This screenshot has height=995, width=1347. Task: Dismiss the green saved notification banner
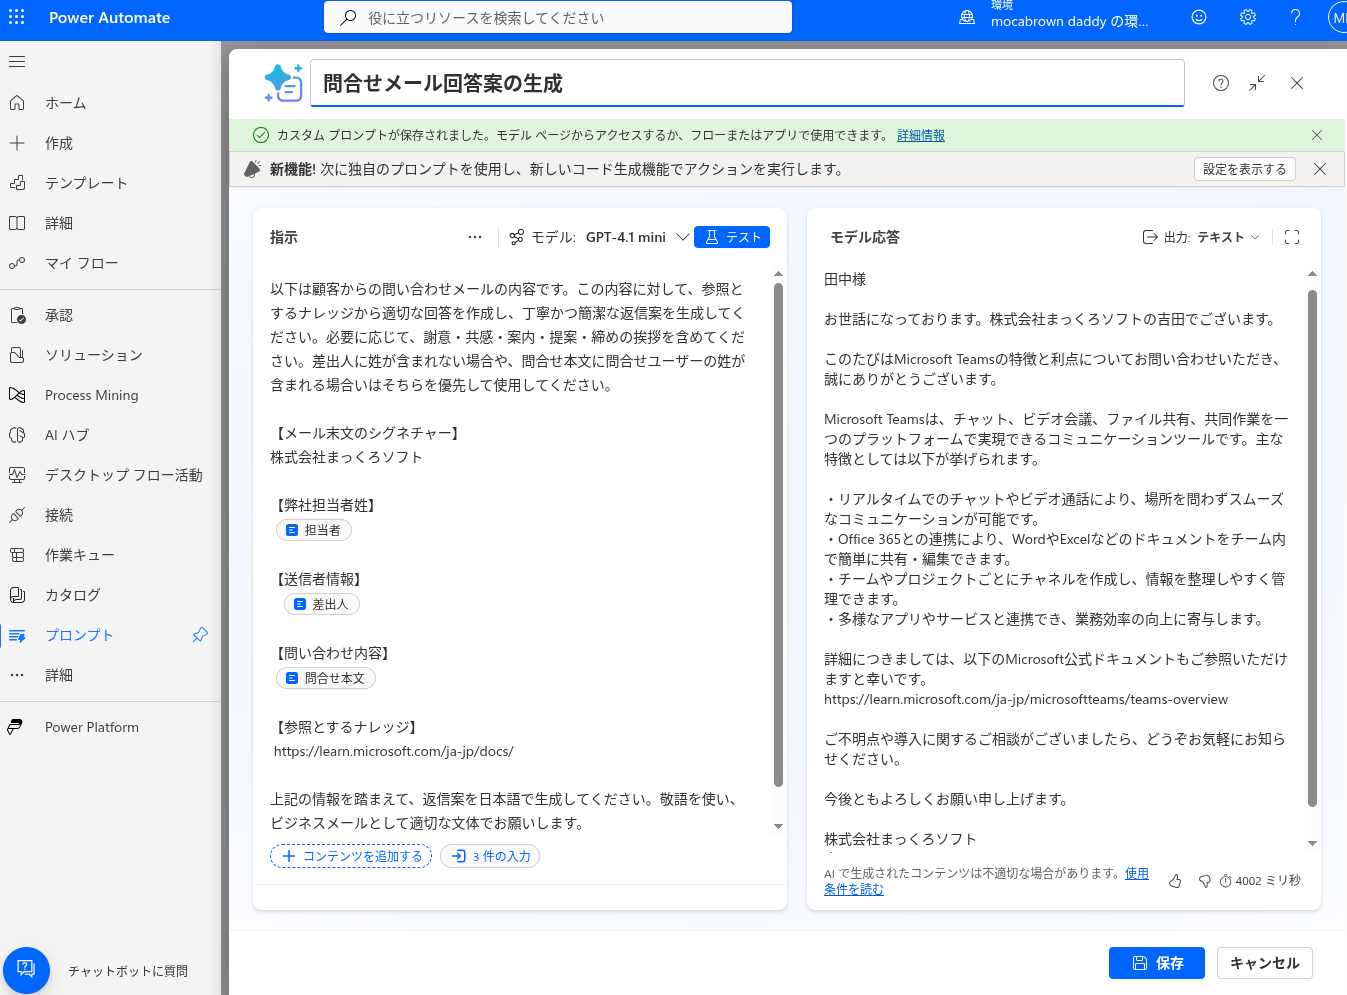pos(1317,135)
